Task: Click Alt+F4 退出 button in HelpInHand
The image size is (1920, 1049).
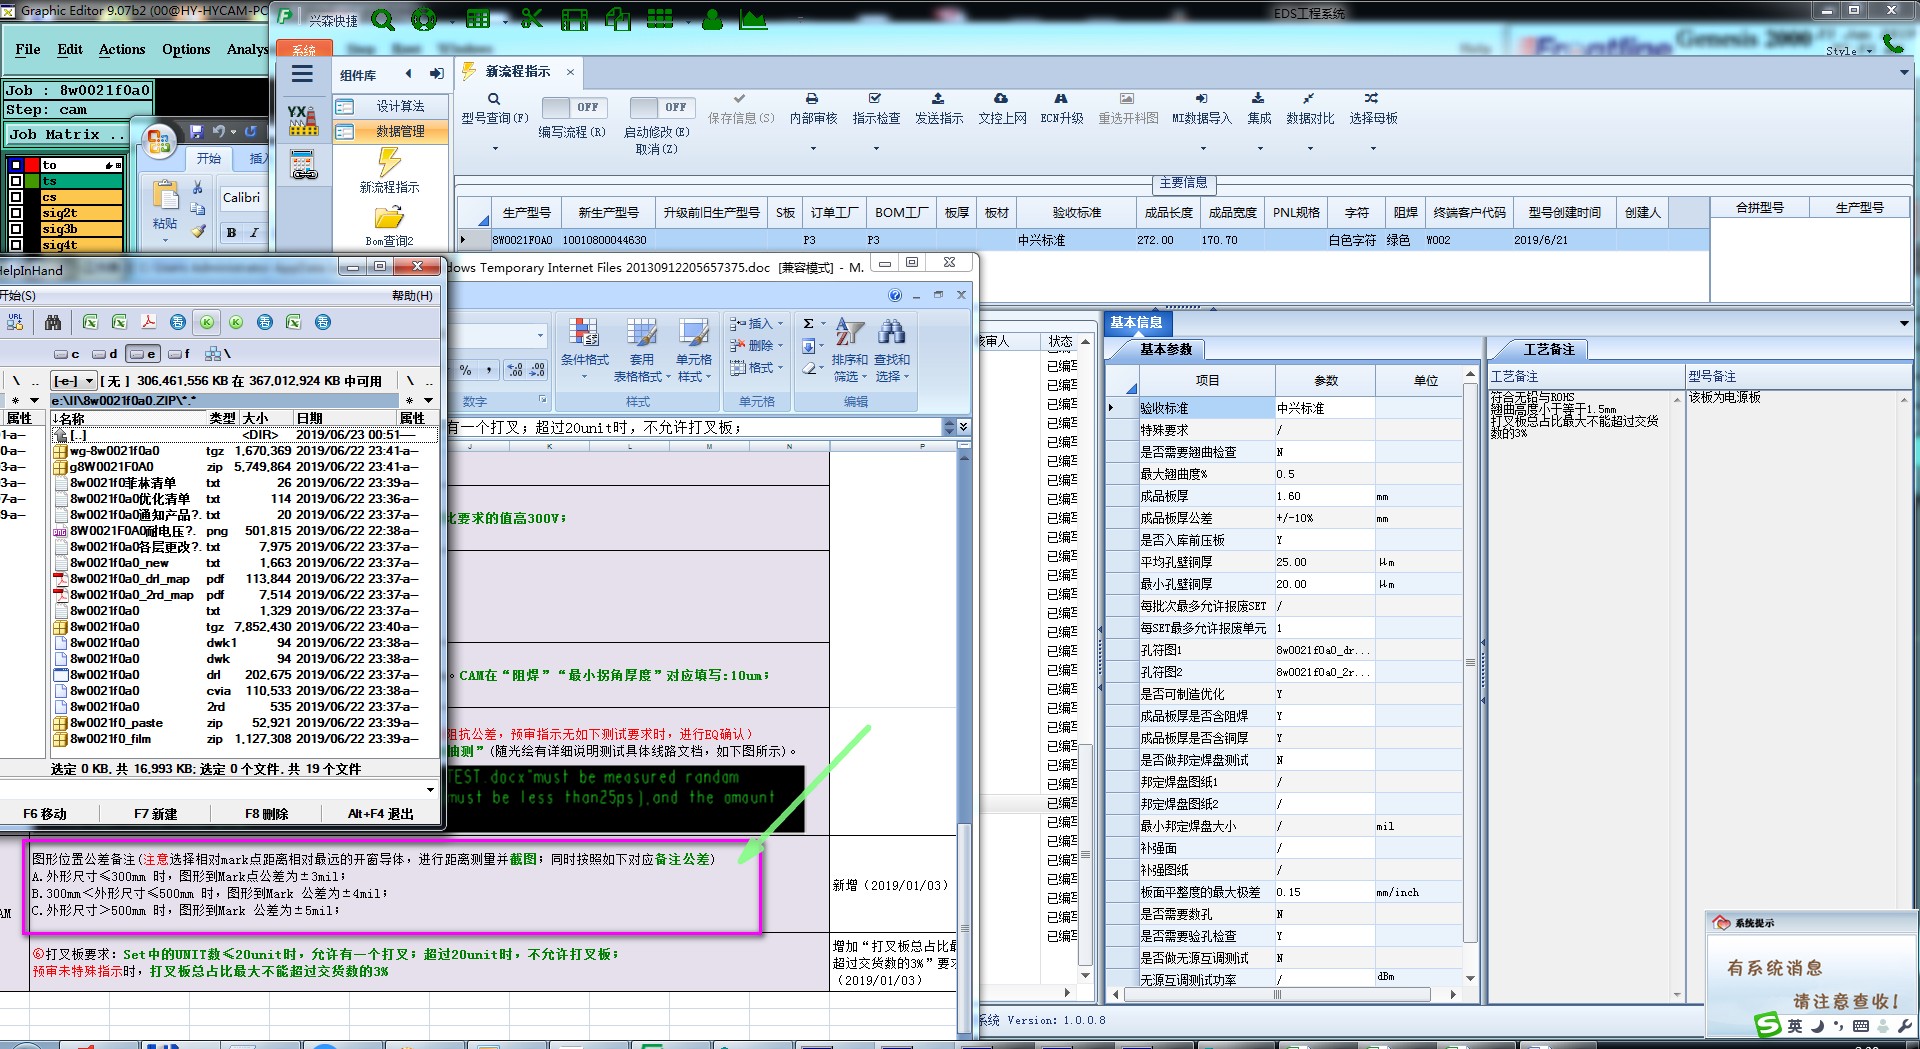Action: click(381, 814)
